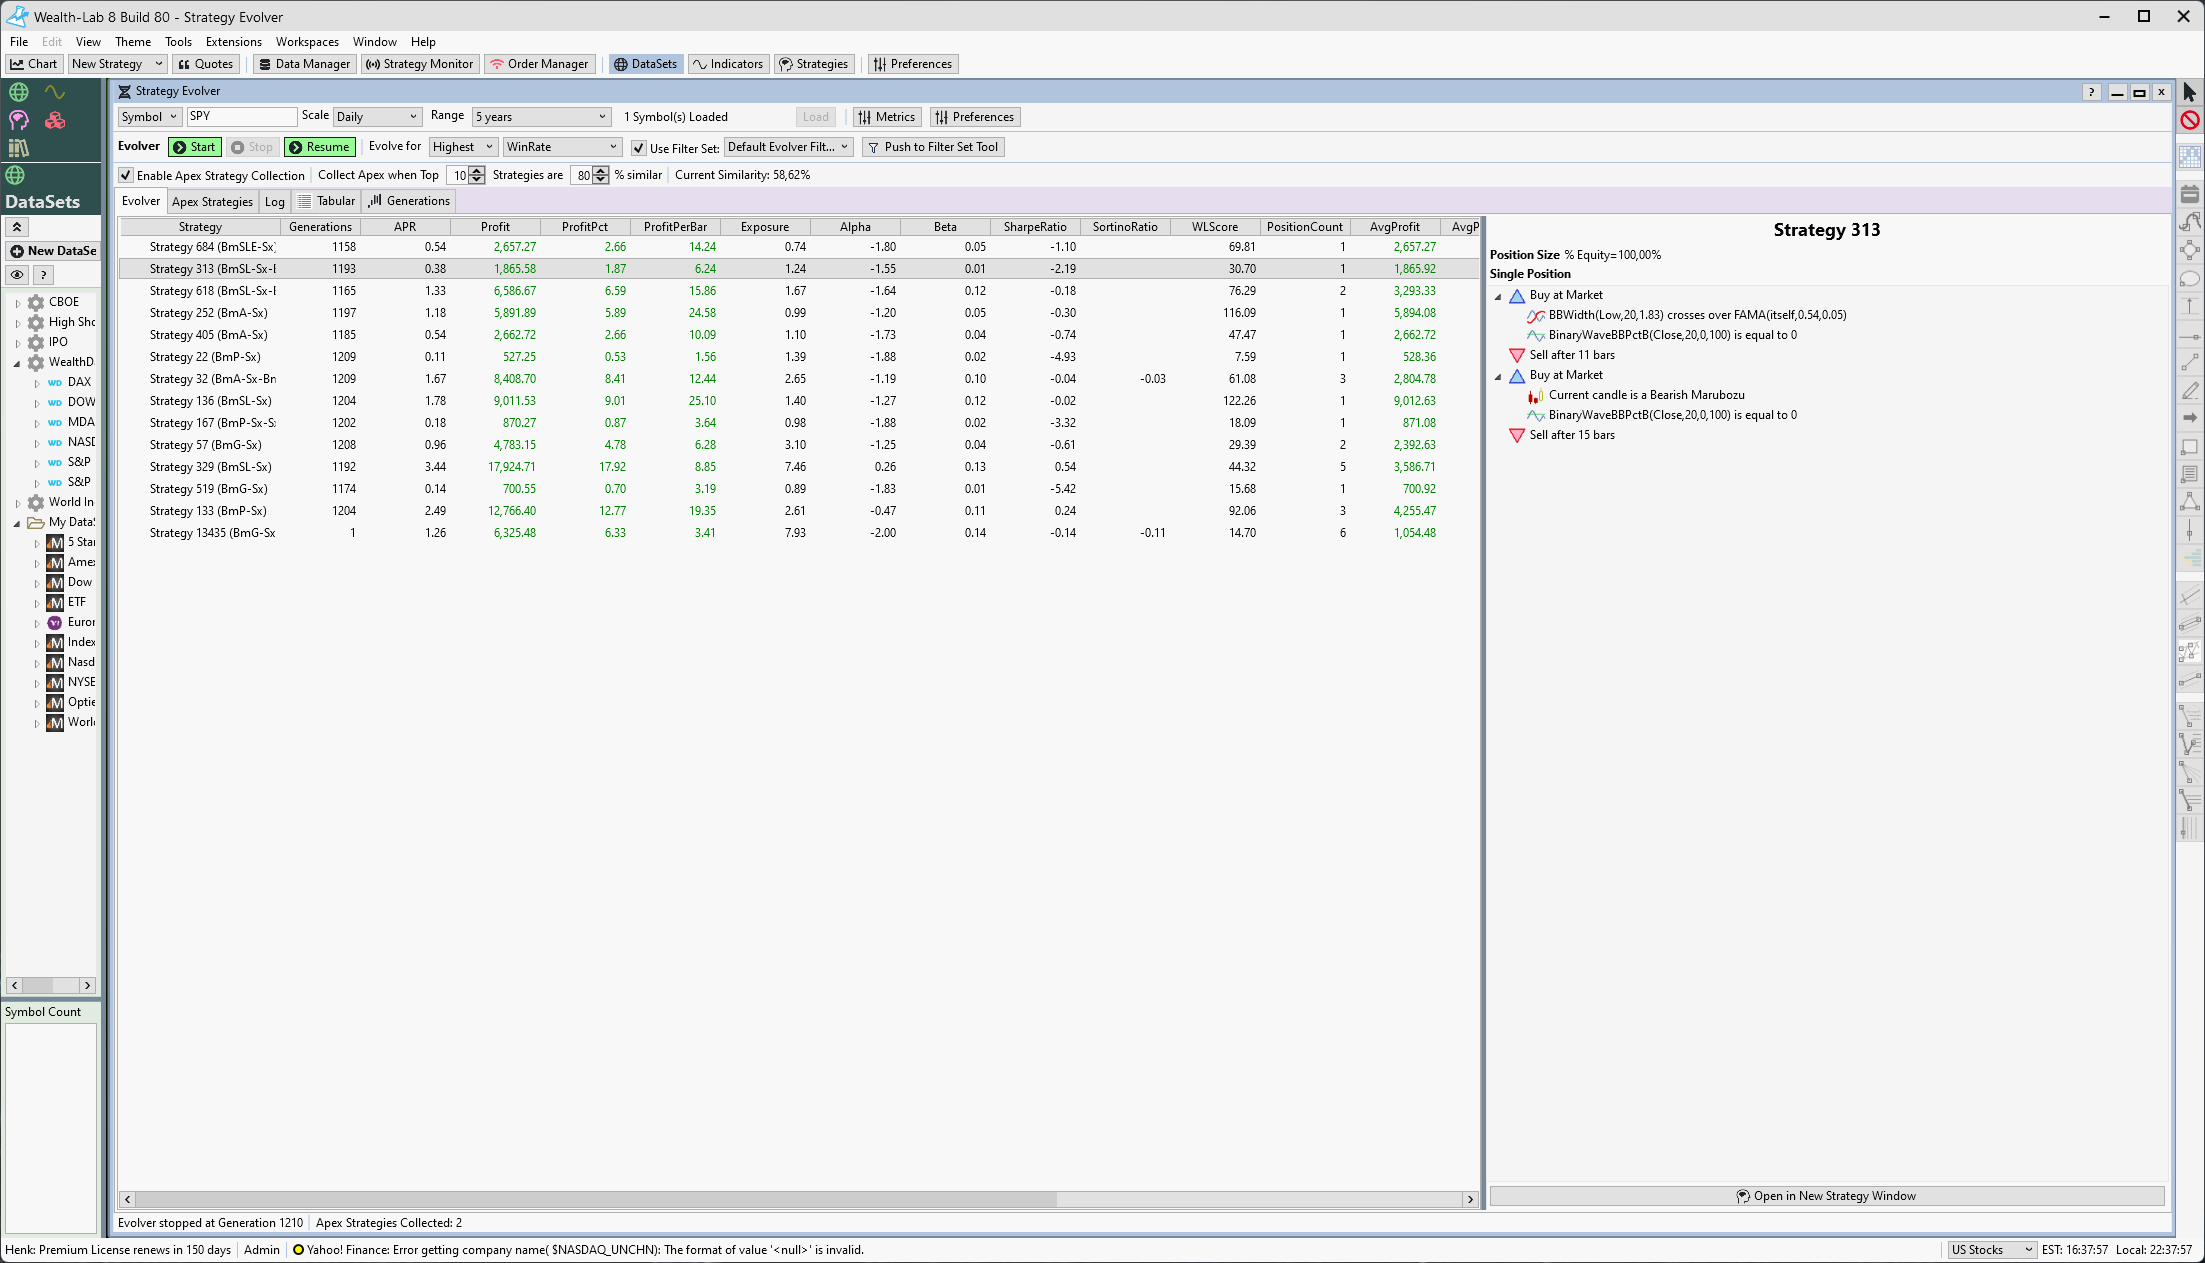This screenshot has width=2205, height=1263.
Task: Click Start evolver button
Action: coord(194,147)
